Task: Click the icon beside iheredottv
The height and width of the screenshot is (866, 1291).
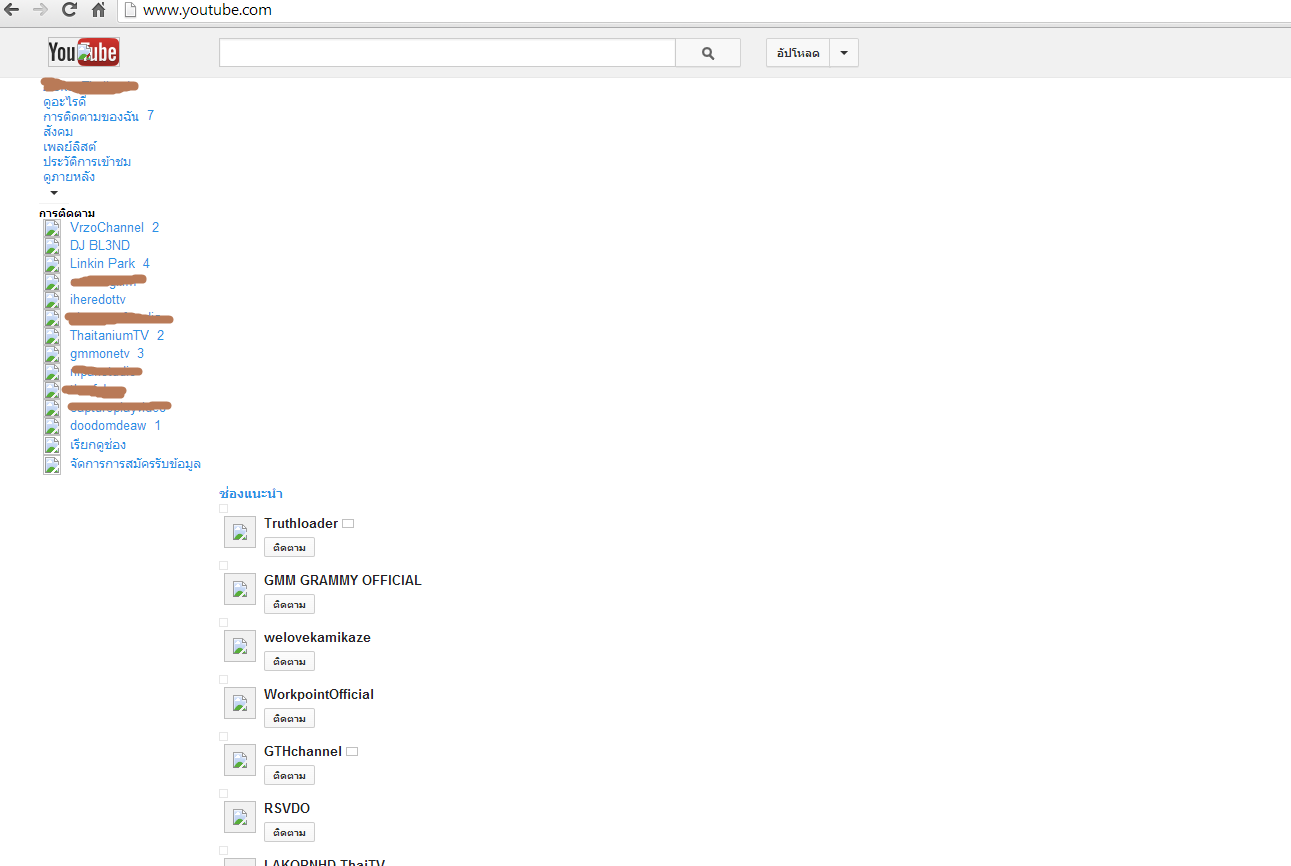Action: tap(52, 300)
